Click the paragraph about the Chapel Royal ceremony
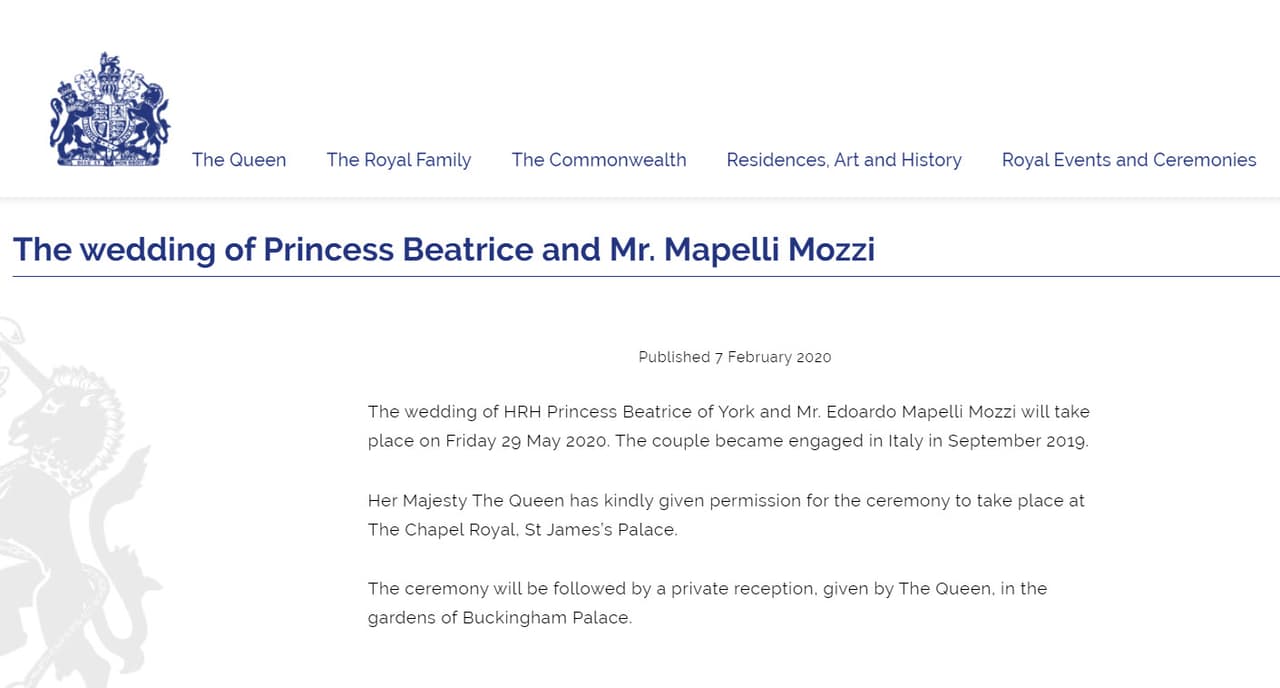The height and width of the screenshot is (688, 1280). [x=726, y=515]
